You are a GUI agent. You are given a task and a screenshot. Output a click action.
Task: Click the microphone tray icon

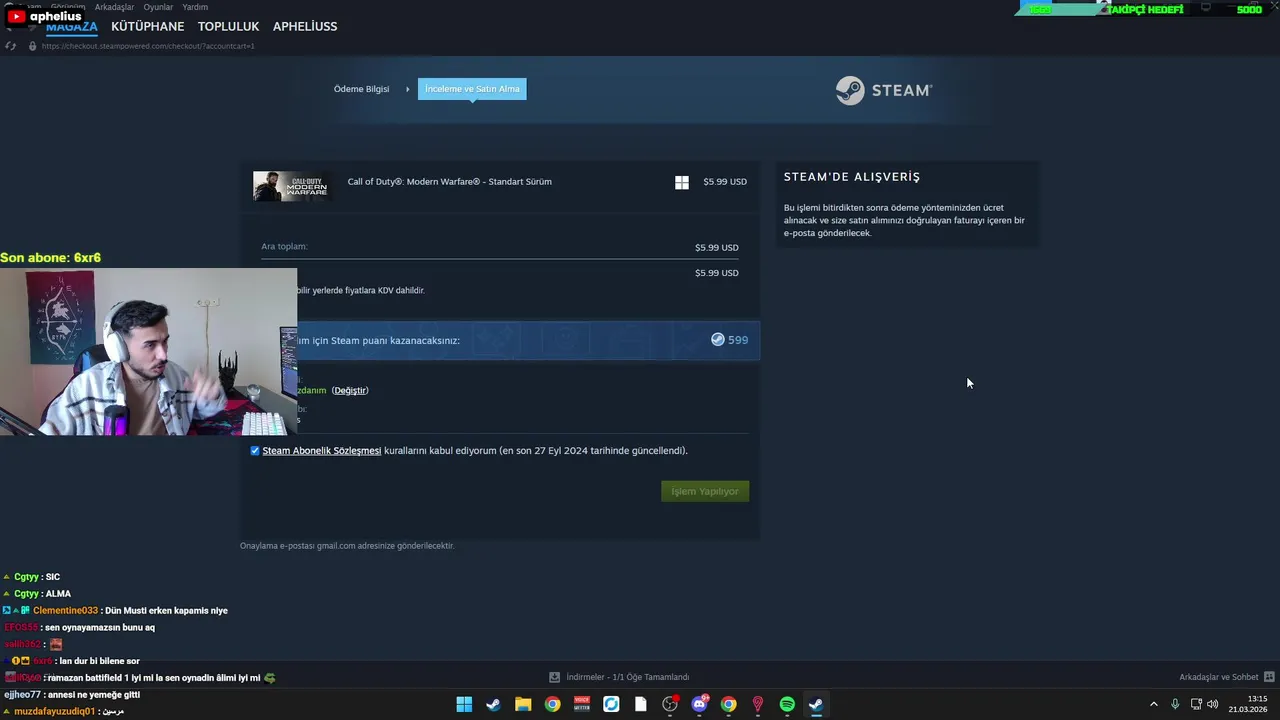(x=1175, y=704)
